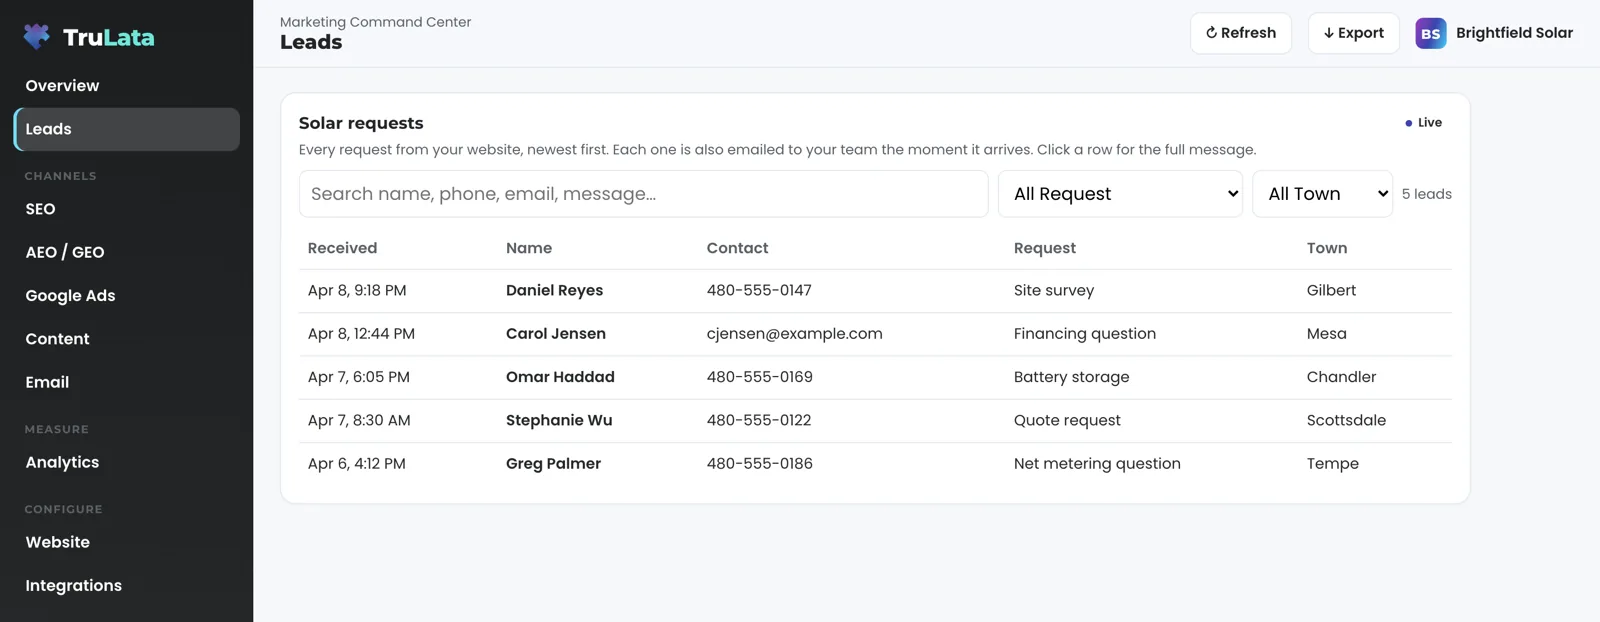Image resolution: width=1600 pixels, height=622 pixels.
Task: Open the All Request filter dropdown
Action: [1120, 194]
